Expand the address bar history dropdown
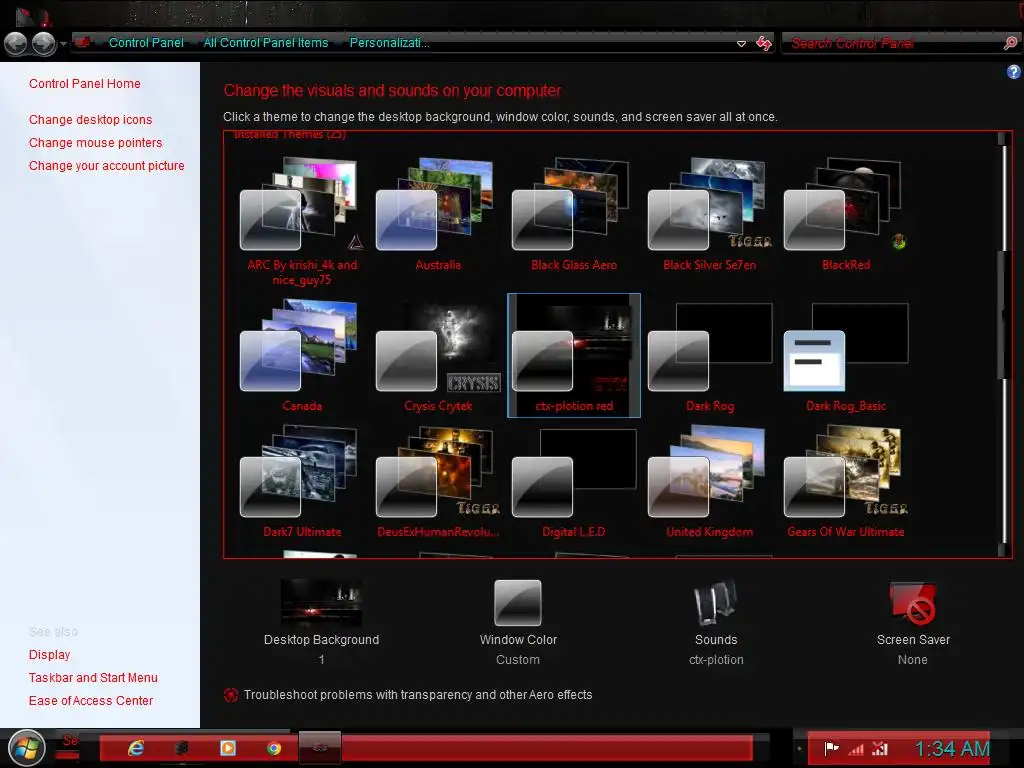The height and width of the screenshot is (768, 1024). (x=741, y=44)
